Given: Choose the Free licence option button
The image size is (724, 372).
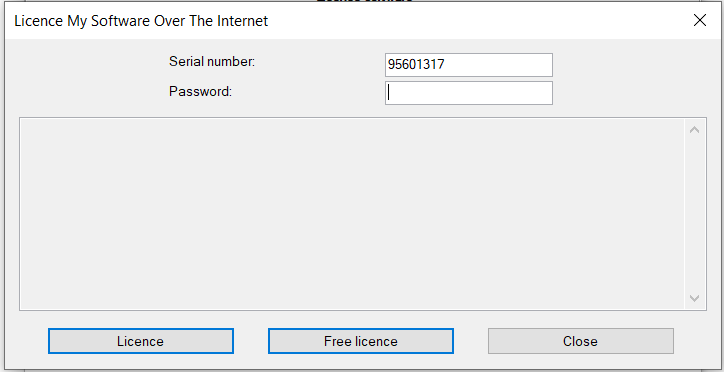Looking at the screenshot, I should pos(361,341).
